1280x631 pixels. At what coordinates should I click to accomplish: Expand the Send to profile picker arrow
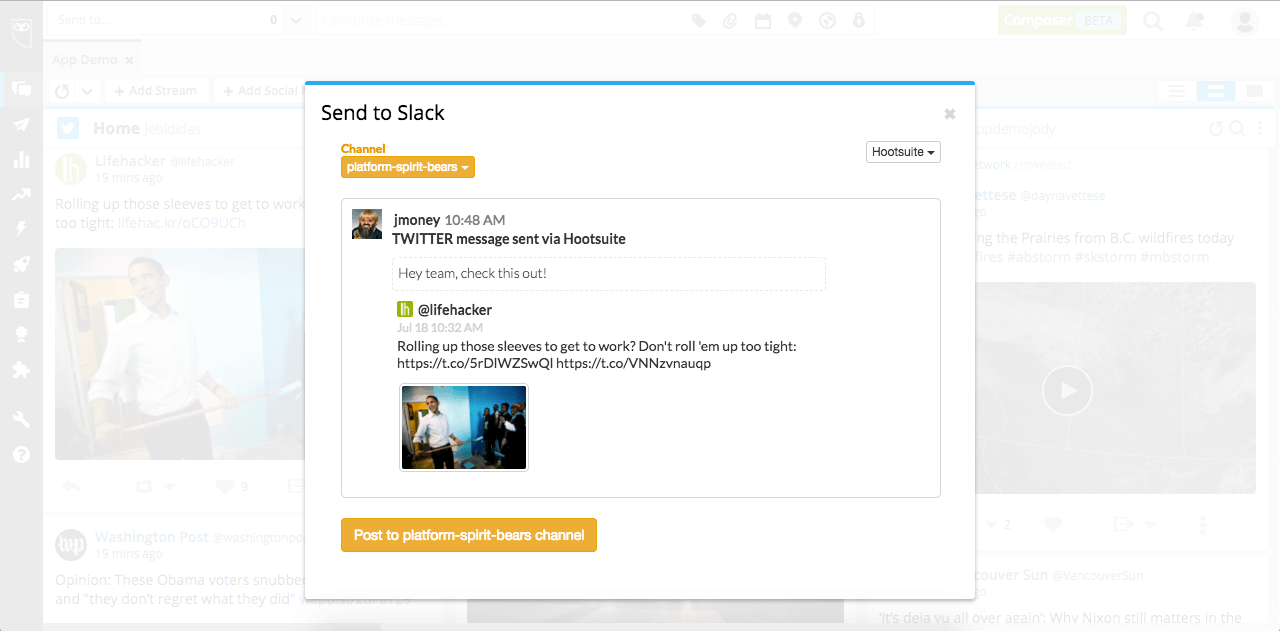297,20
